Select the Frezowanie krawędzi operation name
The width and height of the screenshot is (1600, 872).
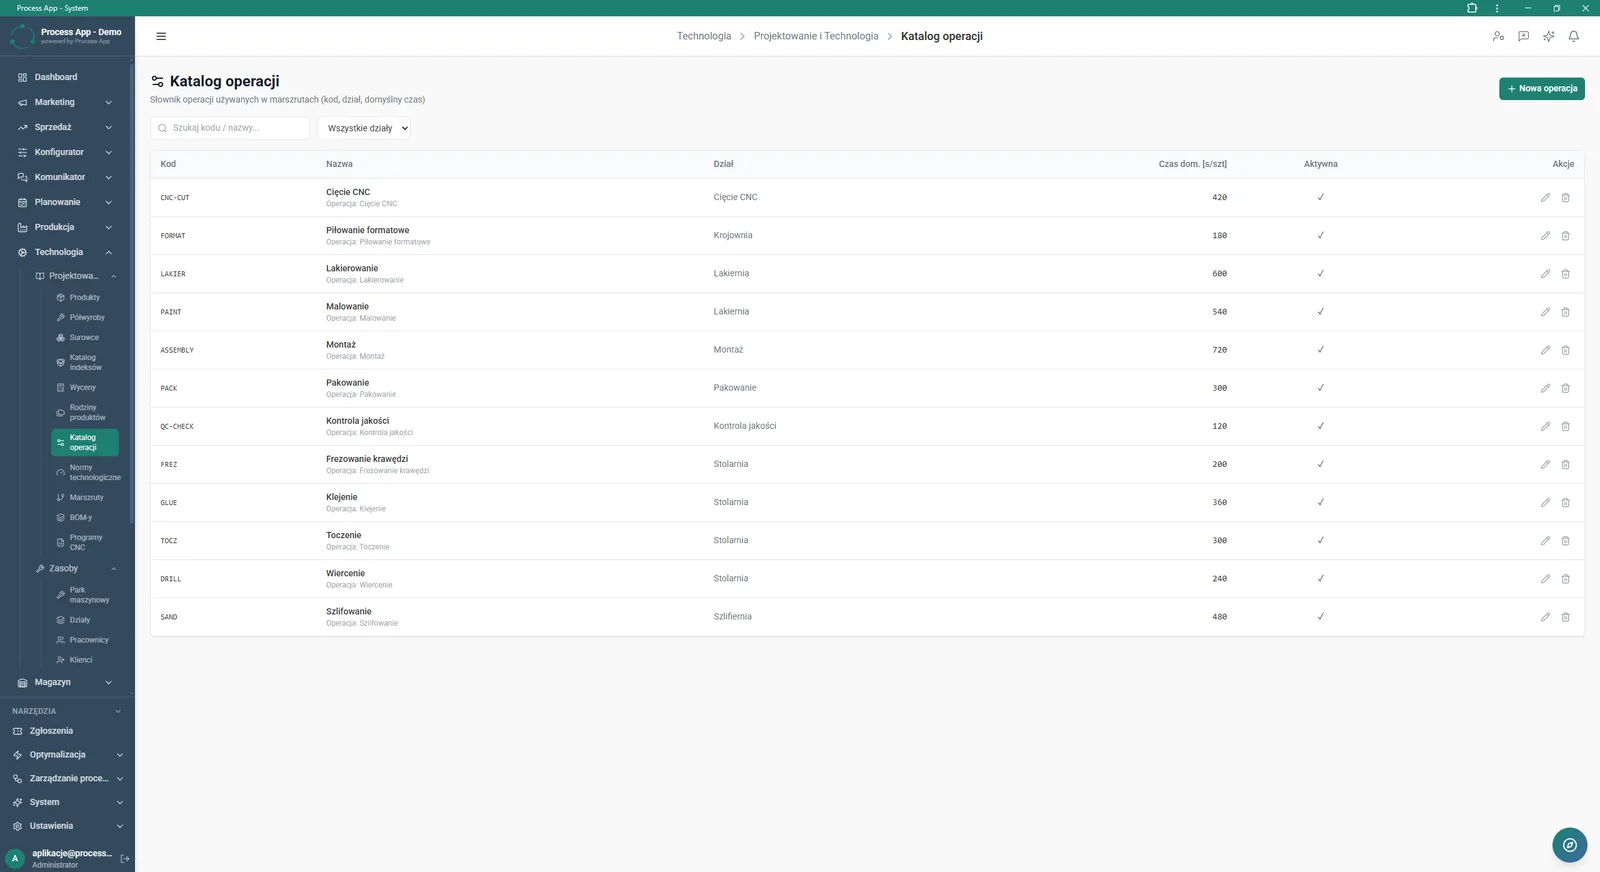(367, 459)
